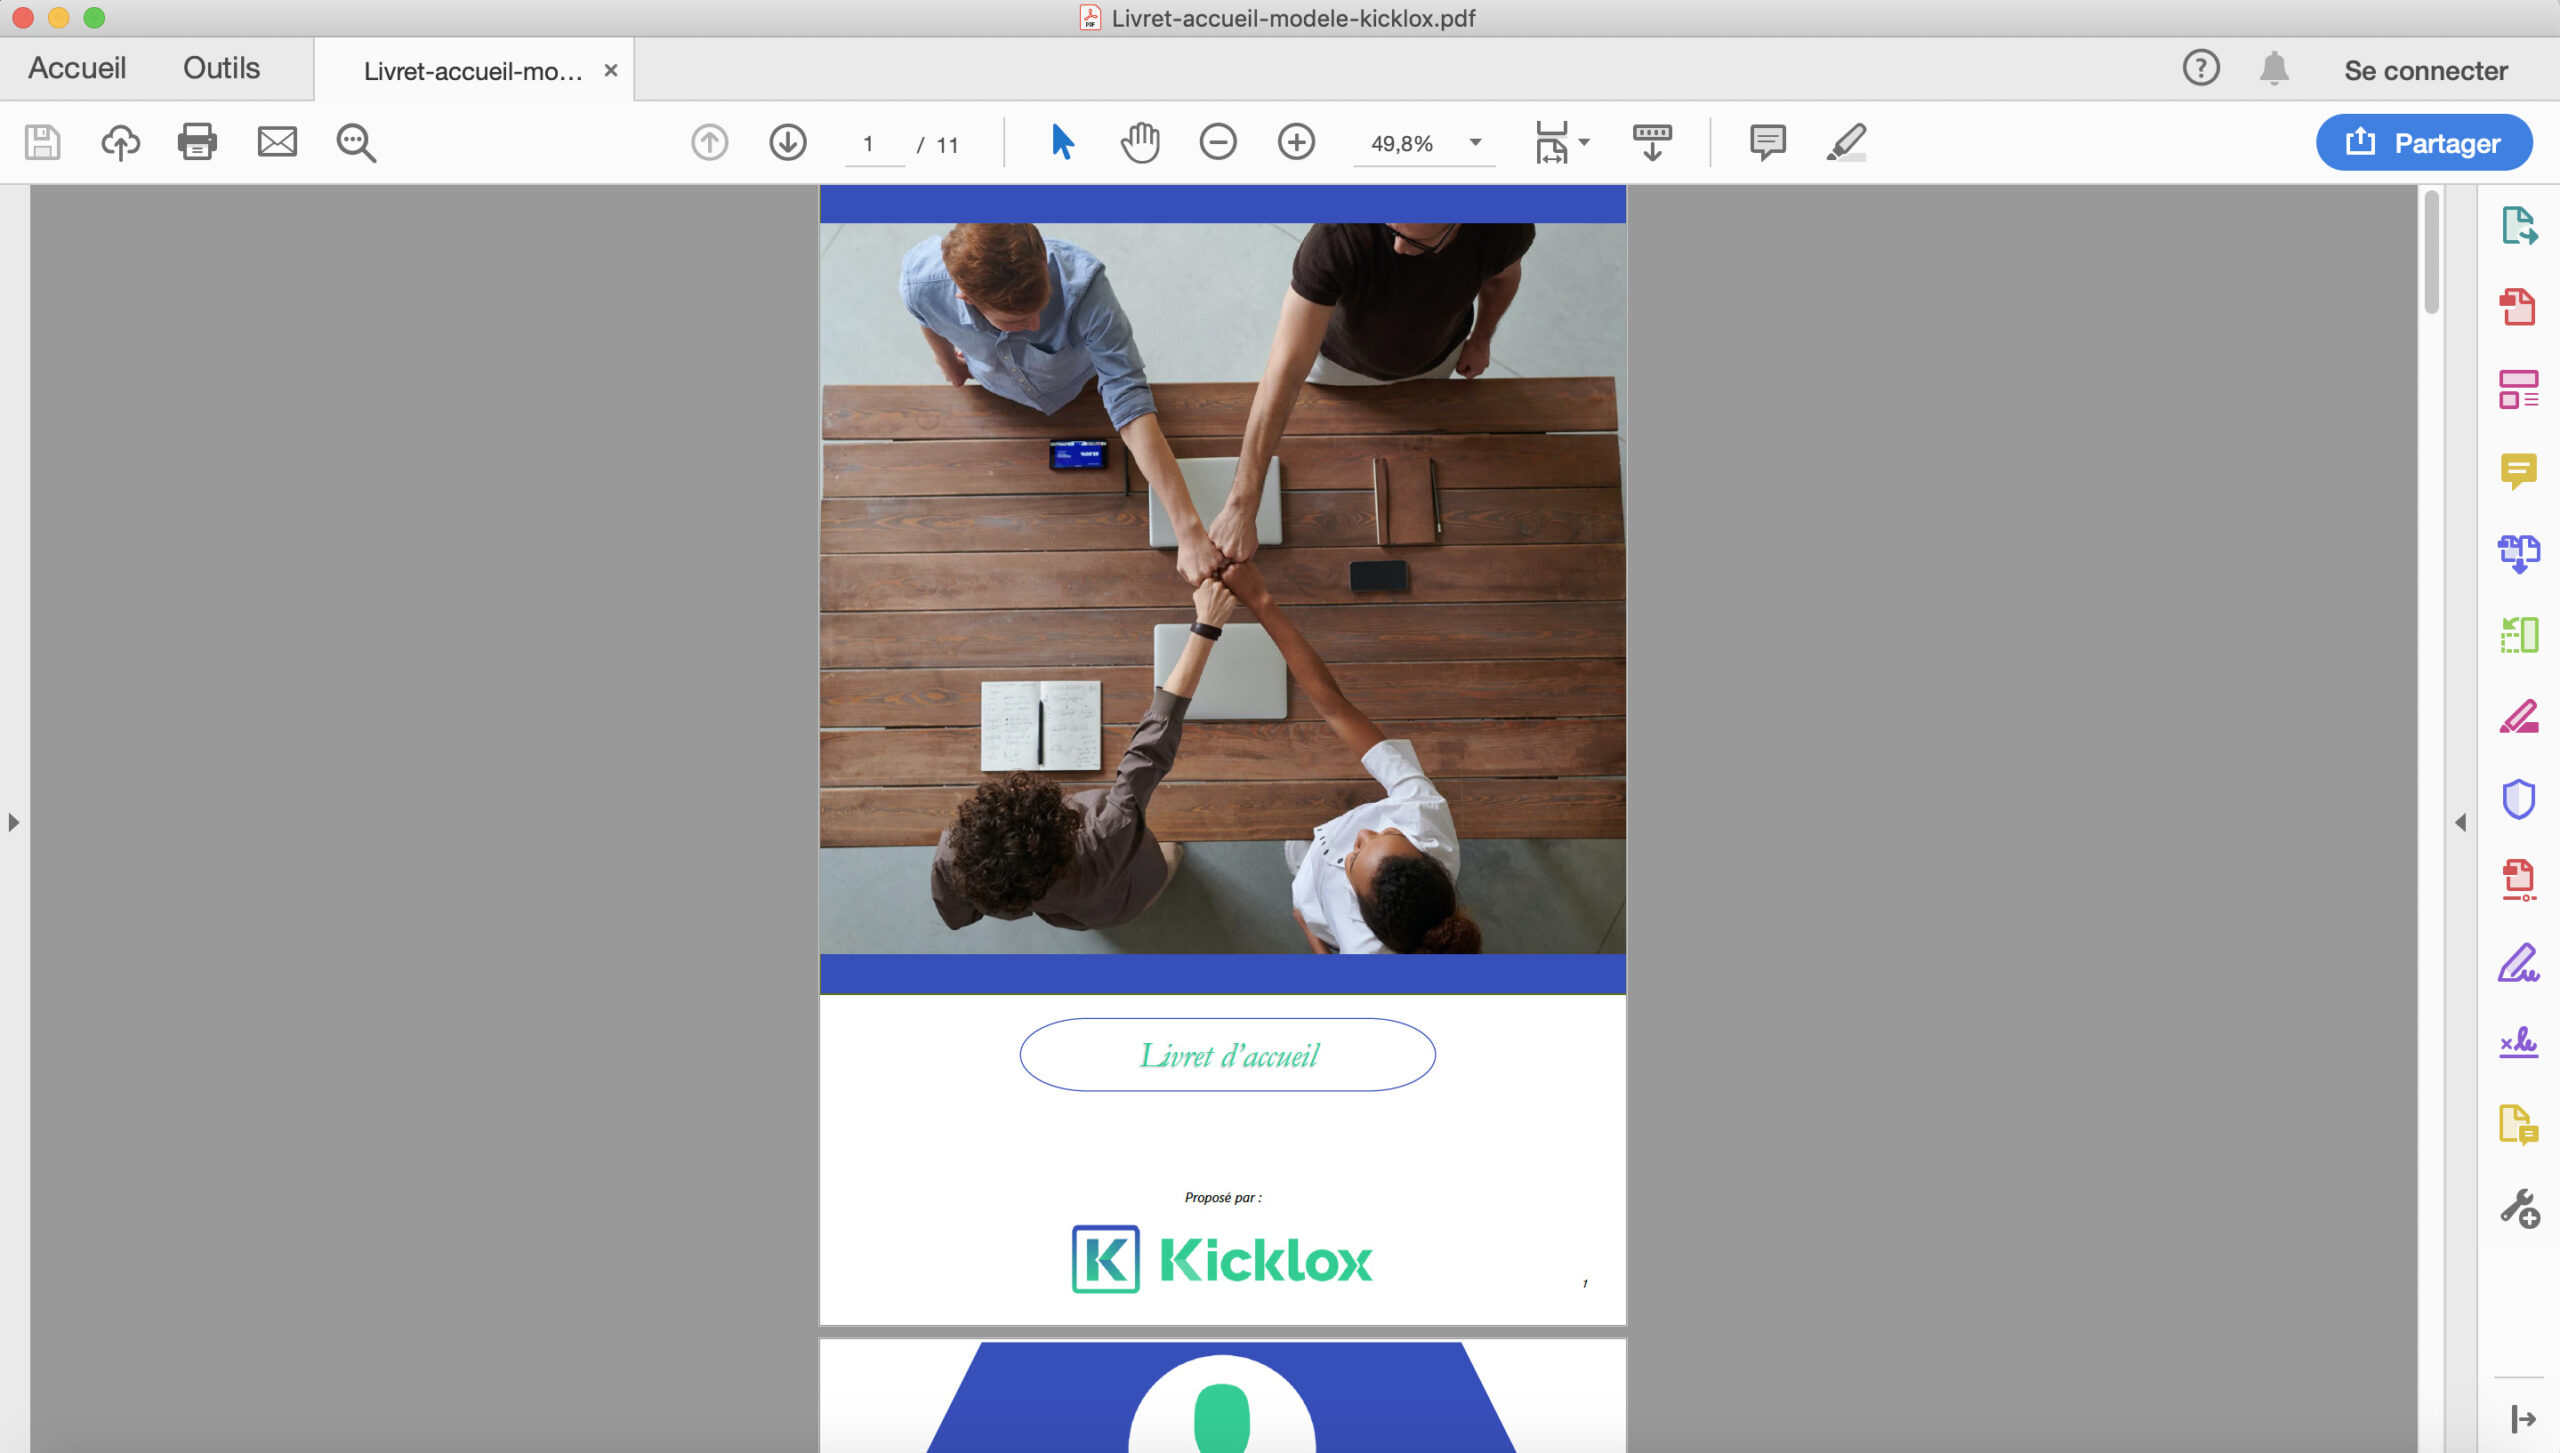Open the search text magnifier tool
Screen dimensions: 2560x1453
point(356,143)
